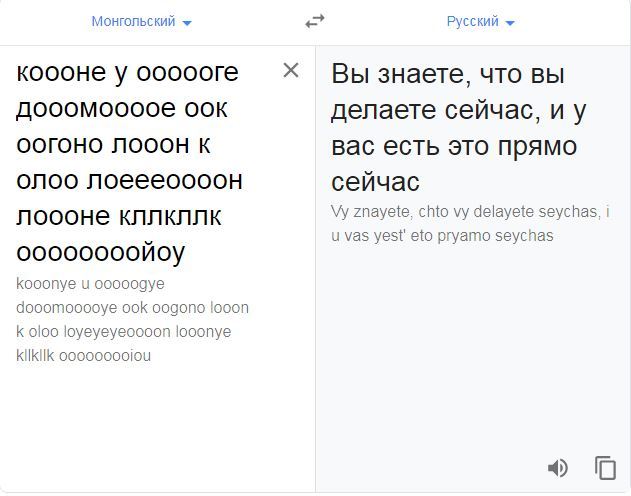This screenshot has width=631, height=496.
Task: Select the Монгольский source language label
Action: pyautogui.click(x=133, y=21)
